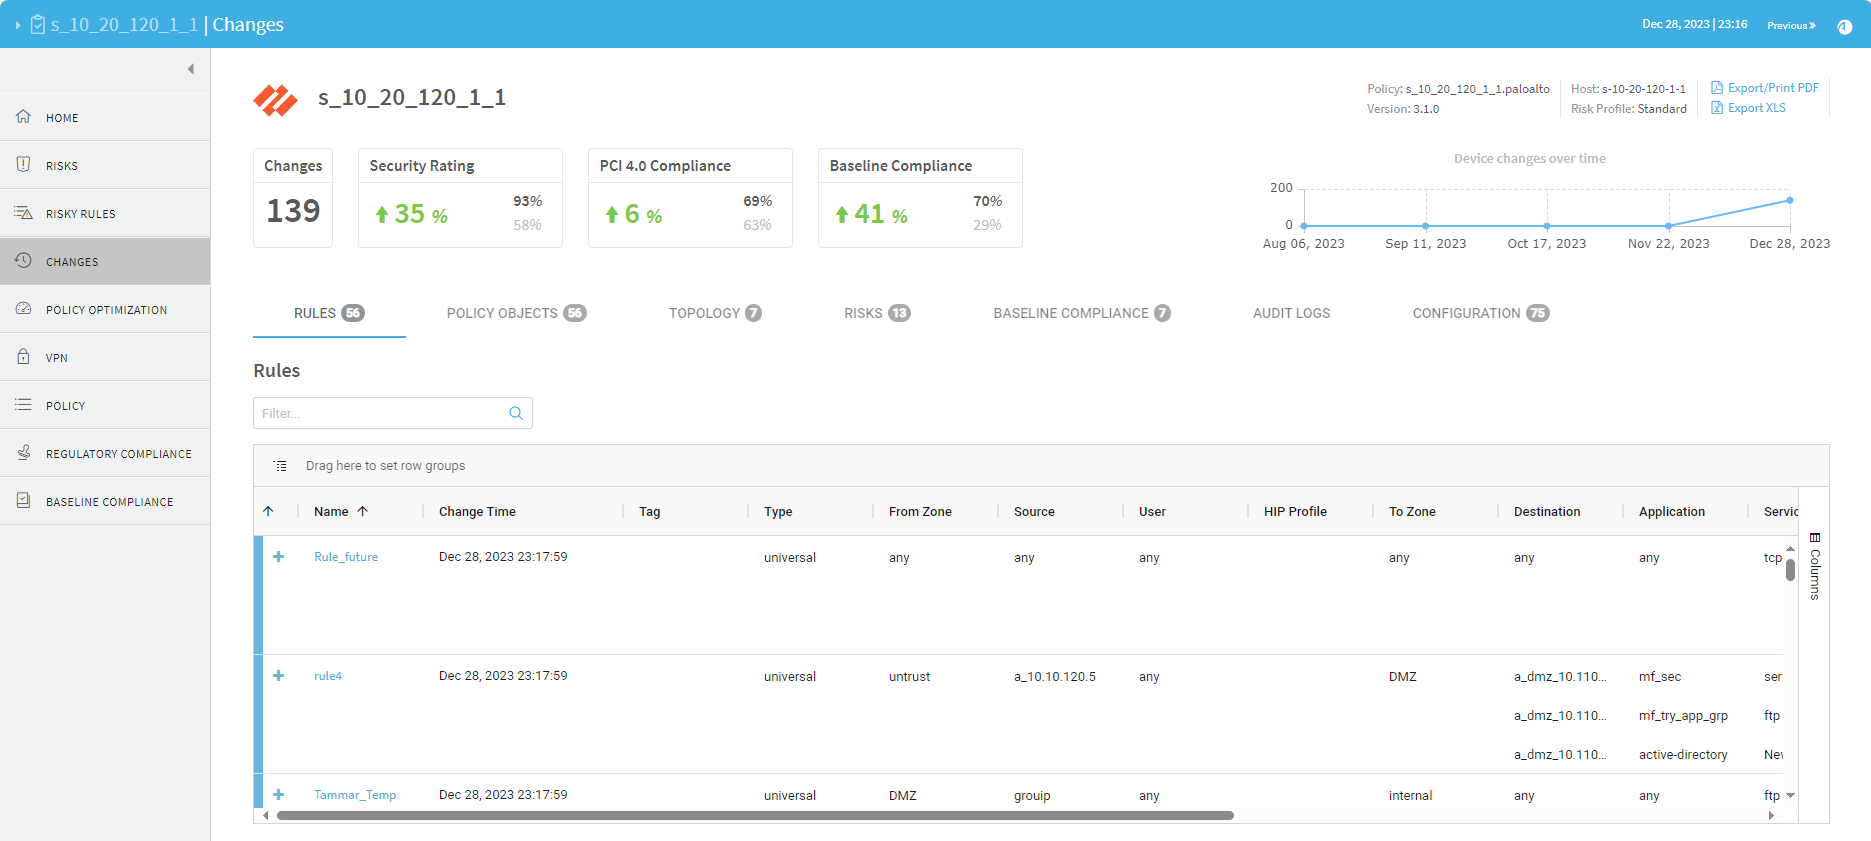The image size is (1871, 841).
Task: Go to Previous report link
Action: 1790,25
